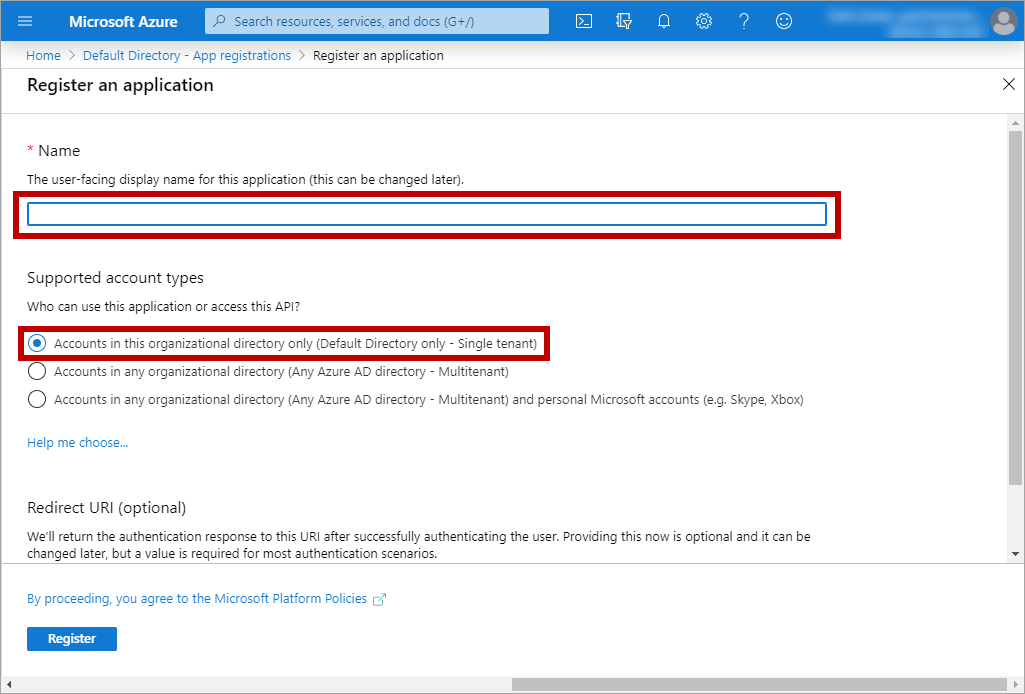Open the portal hamburger menu
Viewport: 1025px width, 694px height.
point(25,22)
